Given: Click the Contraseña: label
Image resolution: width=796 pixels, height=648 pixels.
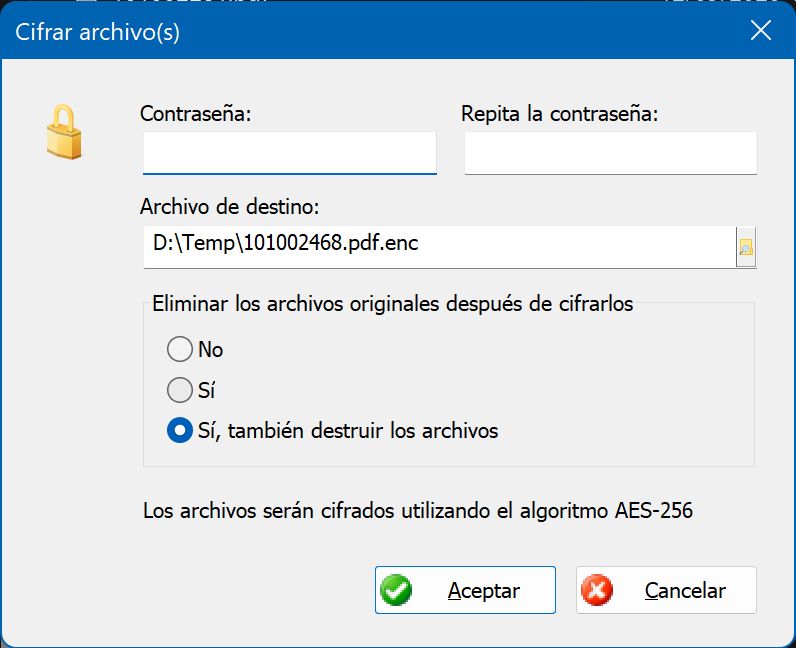Looking at the screenshot, I should (196, 113).
